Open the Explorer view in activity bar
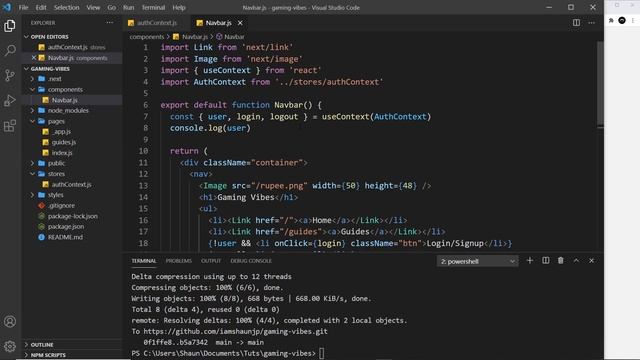The height and width of the screenshot is (360, 640). (x=10, y=26)
